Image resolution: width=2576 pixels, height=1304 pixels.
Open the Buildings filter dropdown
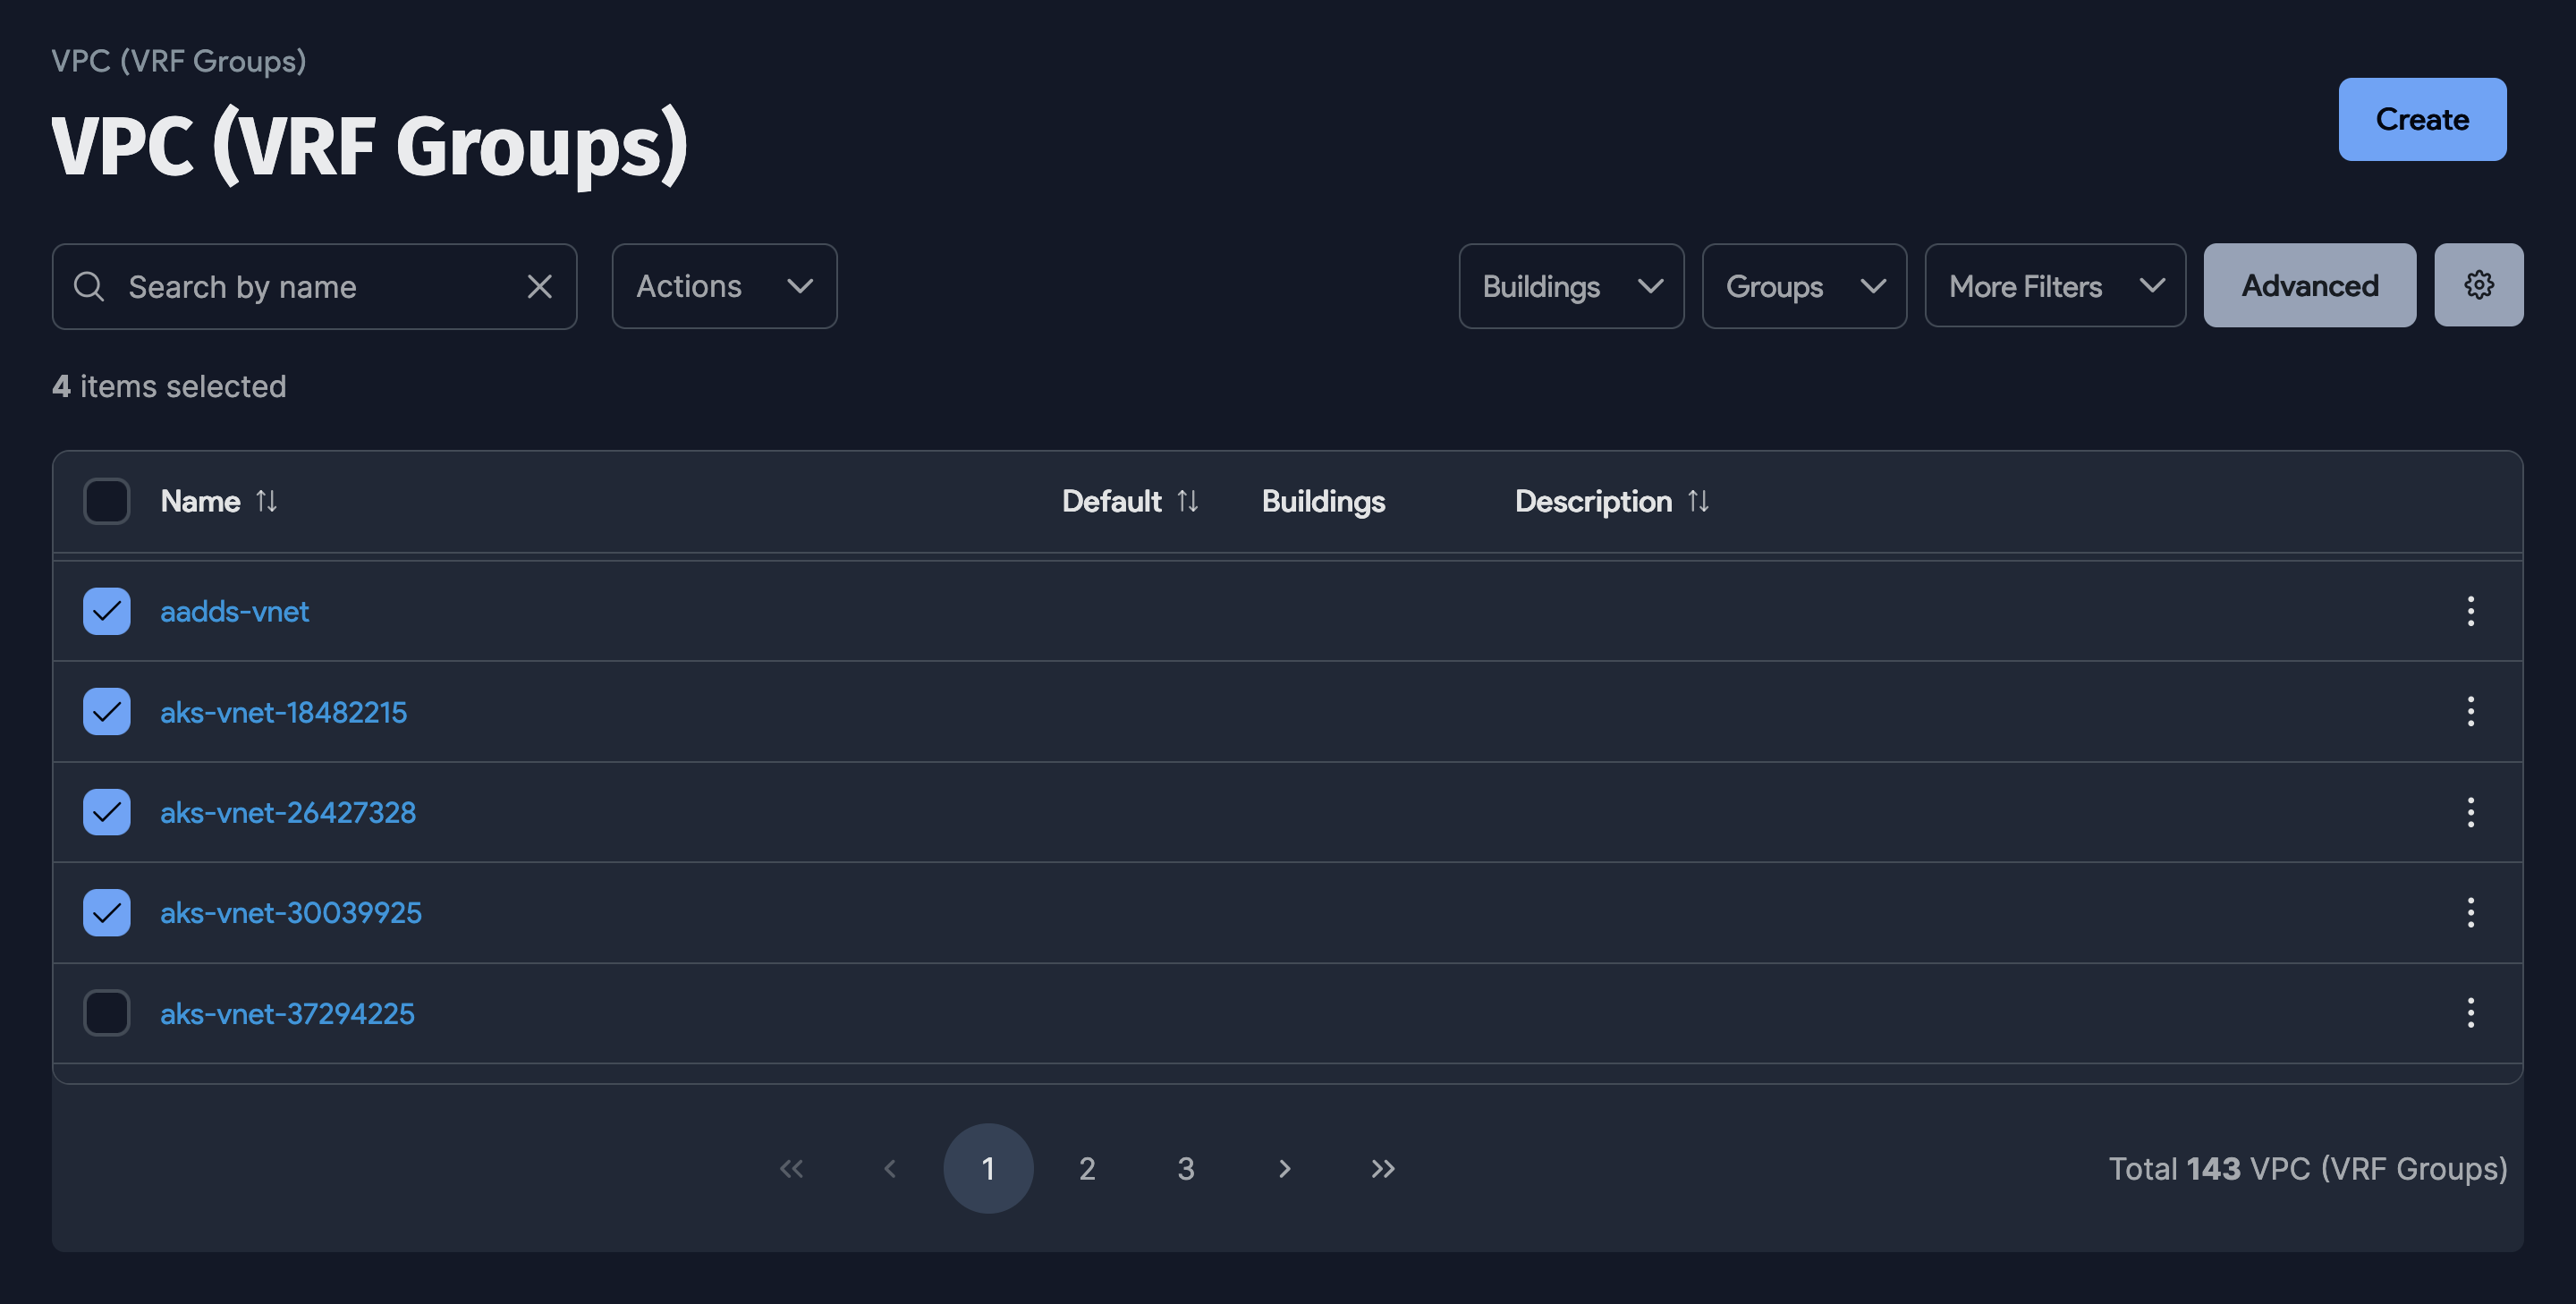coord(1571,286)
